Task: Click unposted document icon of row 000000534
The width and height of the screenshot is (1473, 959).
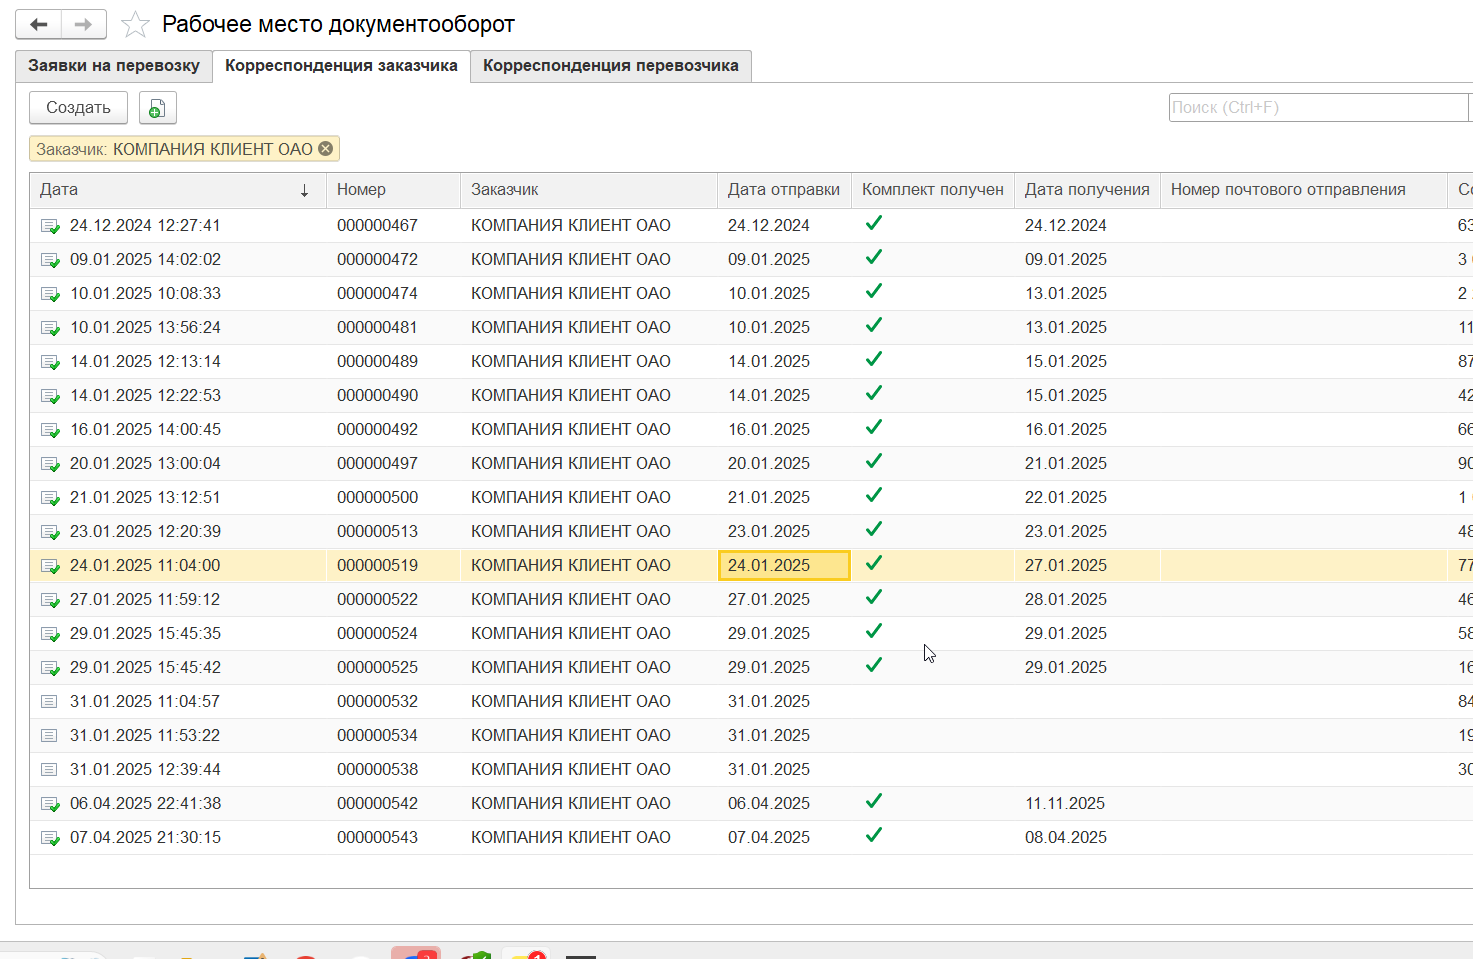Action: (x=48, y=736)
